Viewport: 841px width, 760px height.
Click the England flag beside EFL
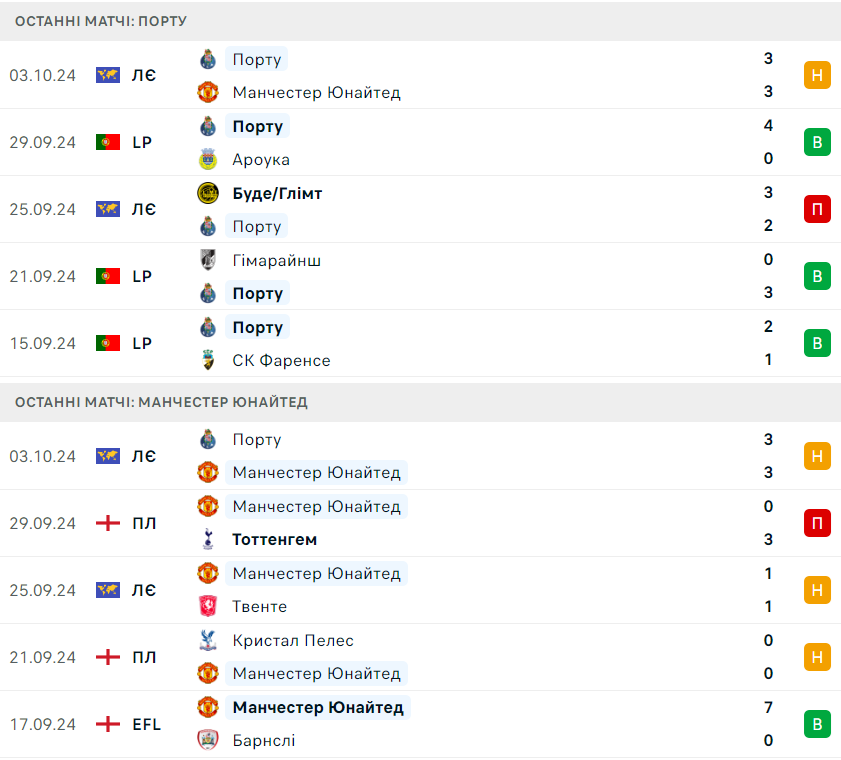[108, 724]
